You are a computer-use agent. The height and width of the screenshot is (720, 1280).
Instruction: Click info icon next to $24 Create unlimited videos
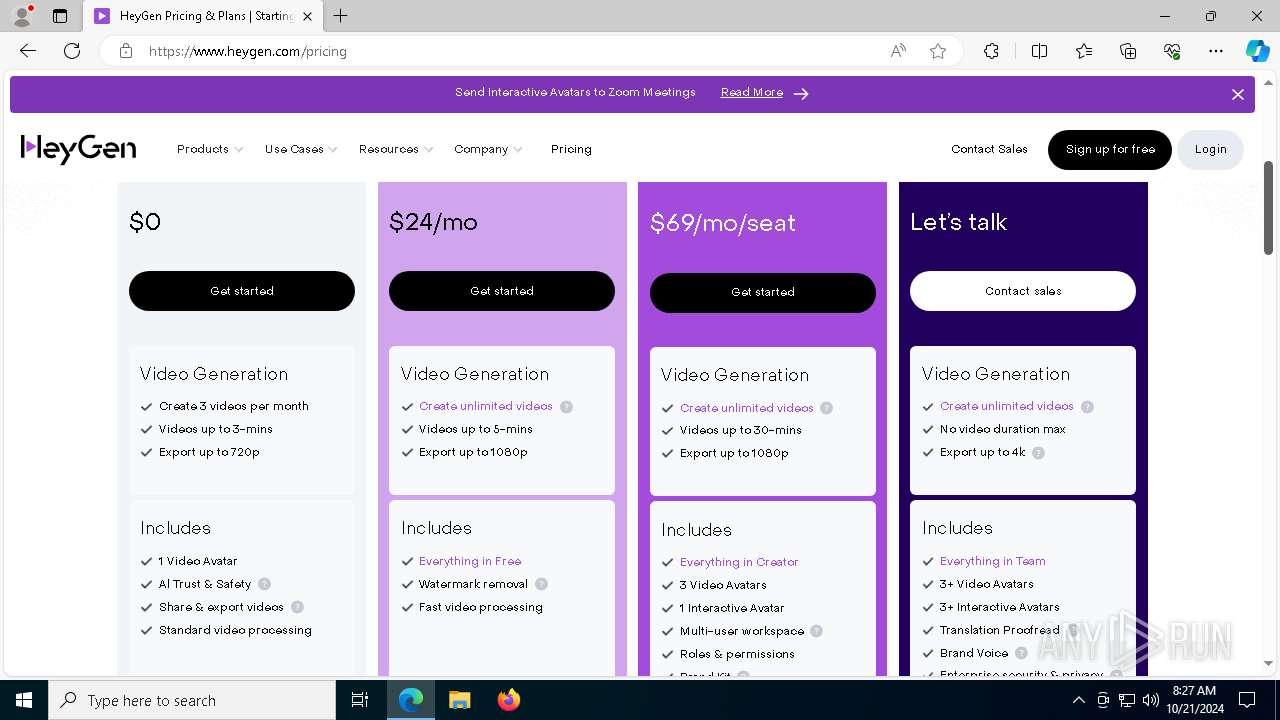566,407
